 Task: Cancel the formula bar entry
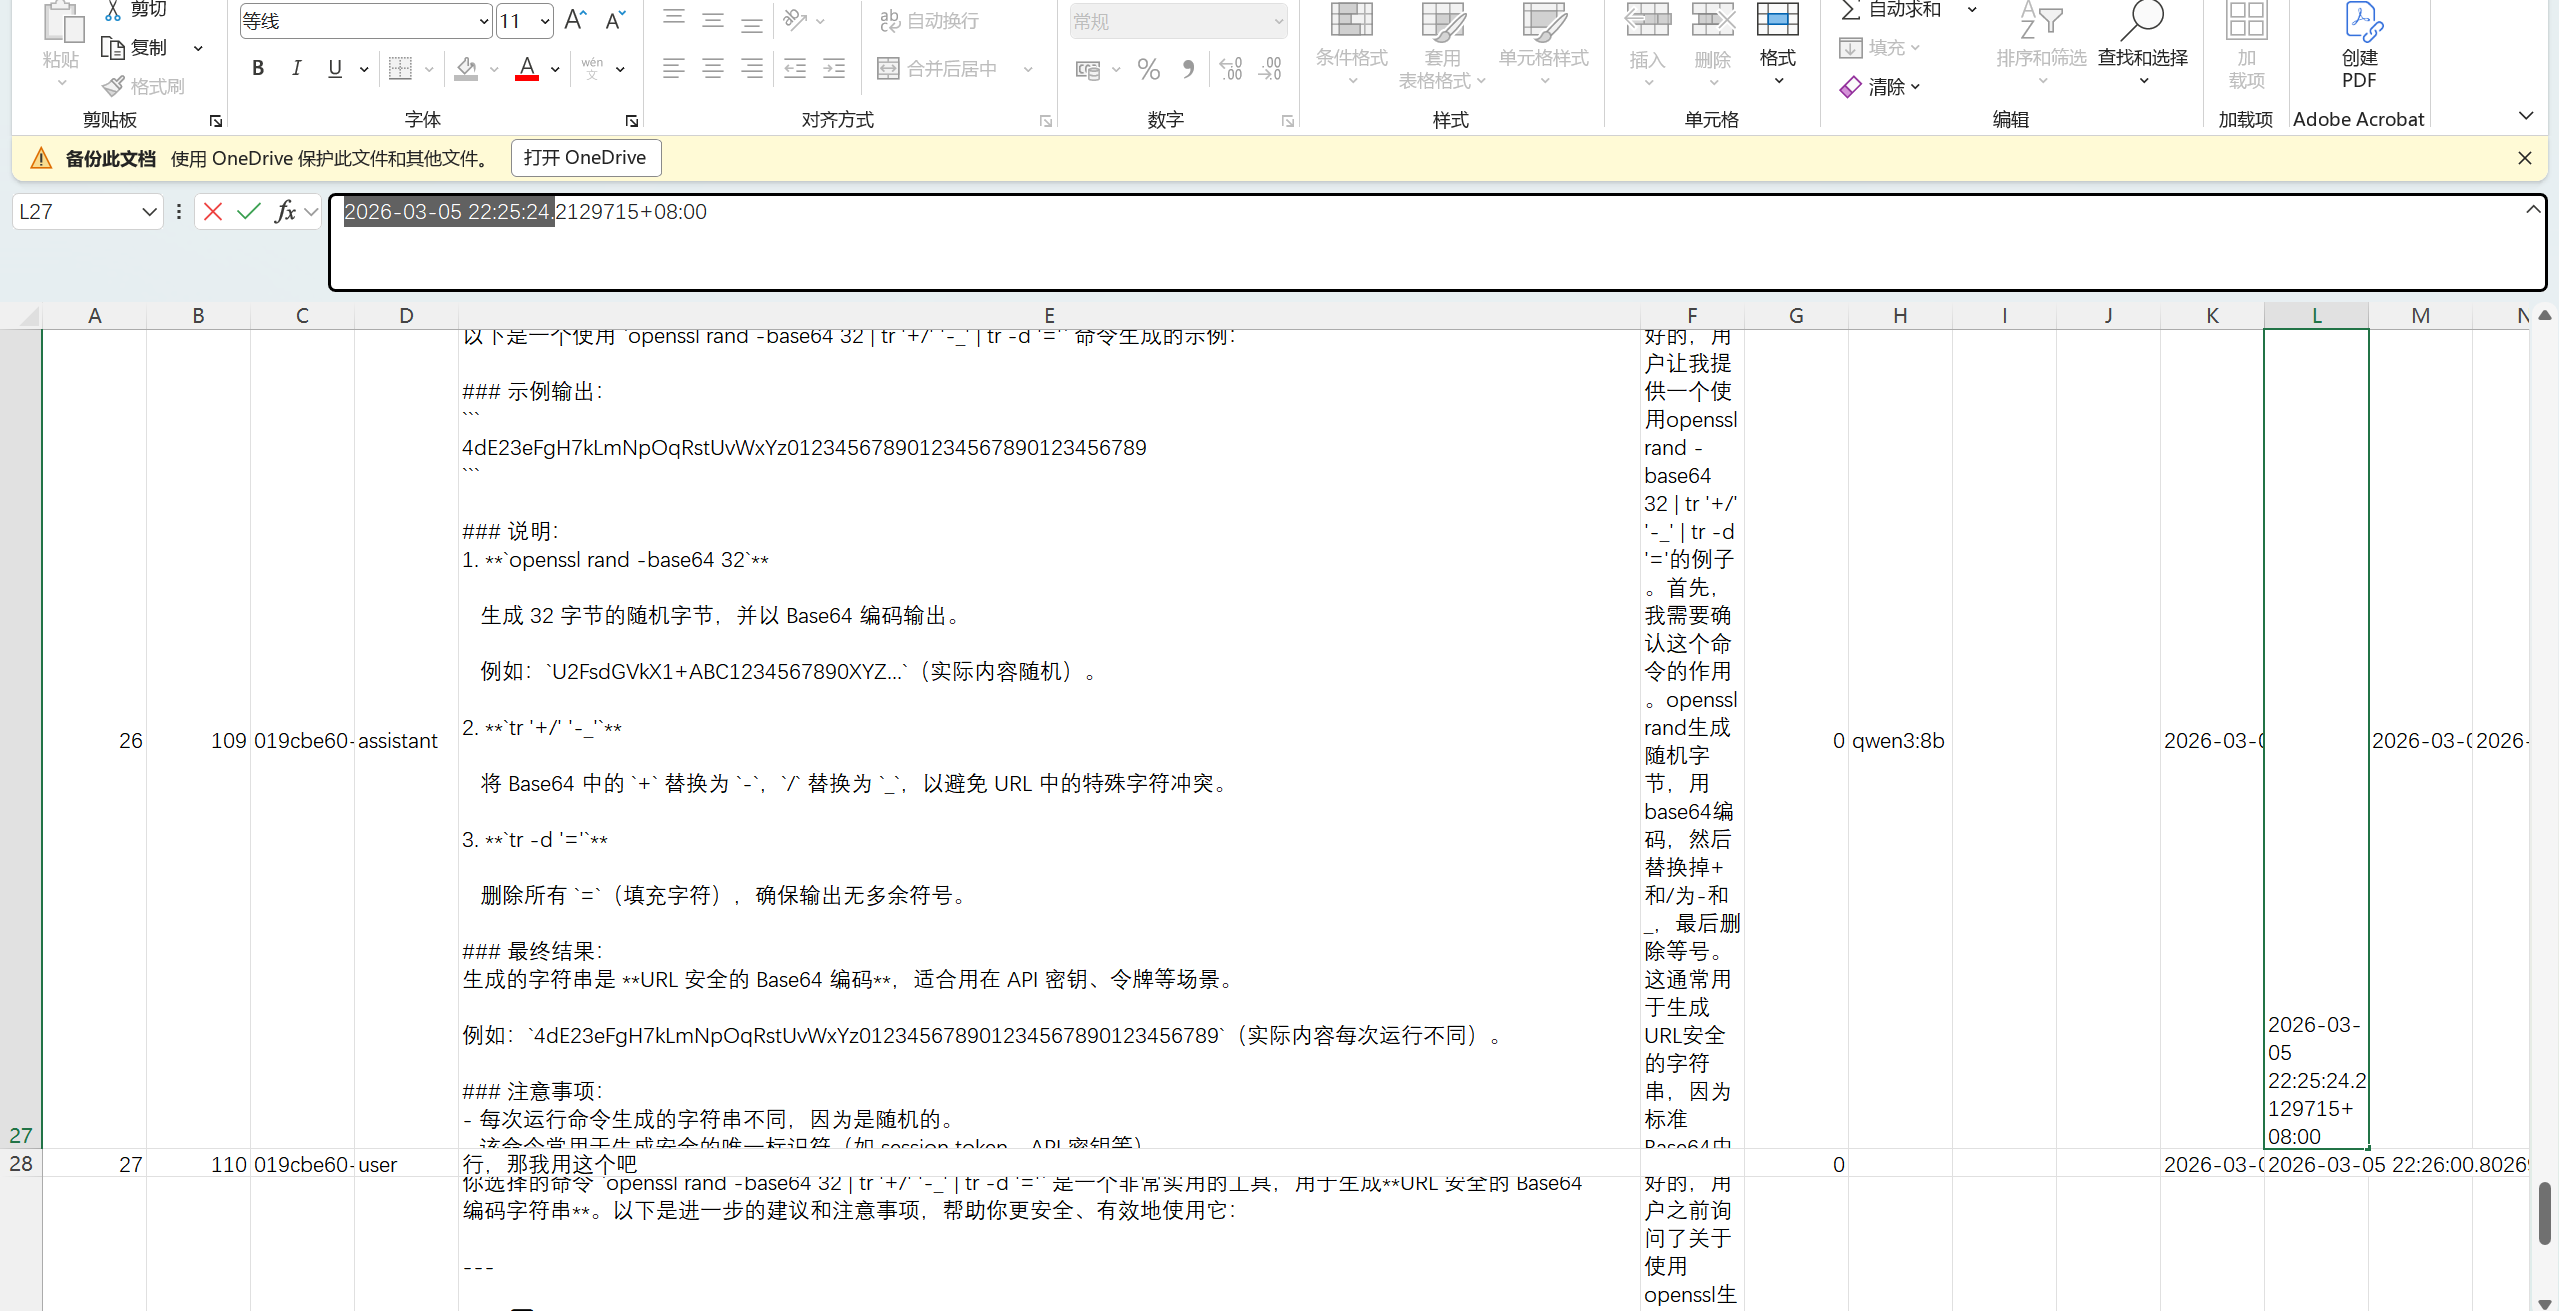213,212
